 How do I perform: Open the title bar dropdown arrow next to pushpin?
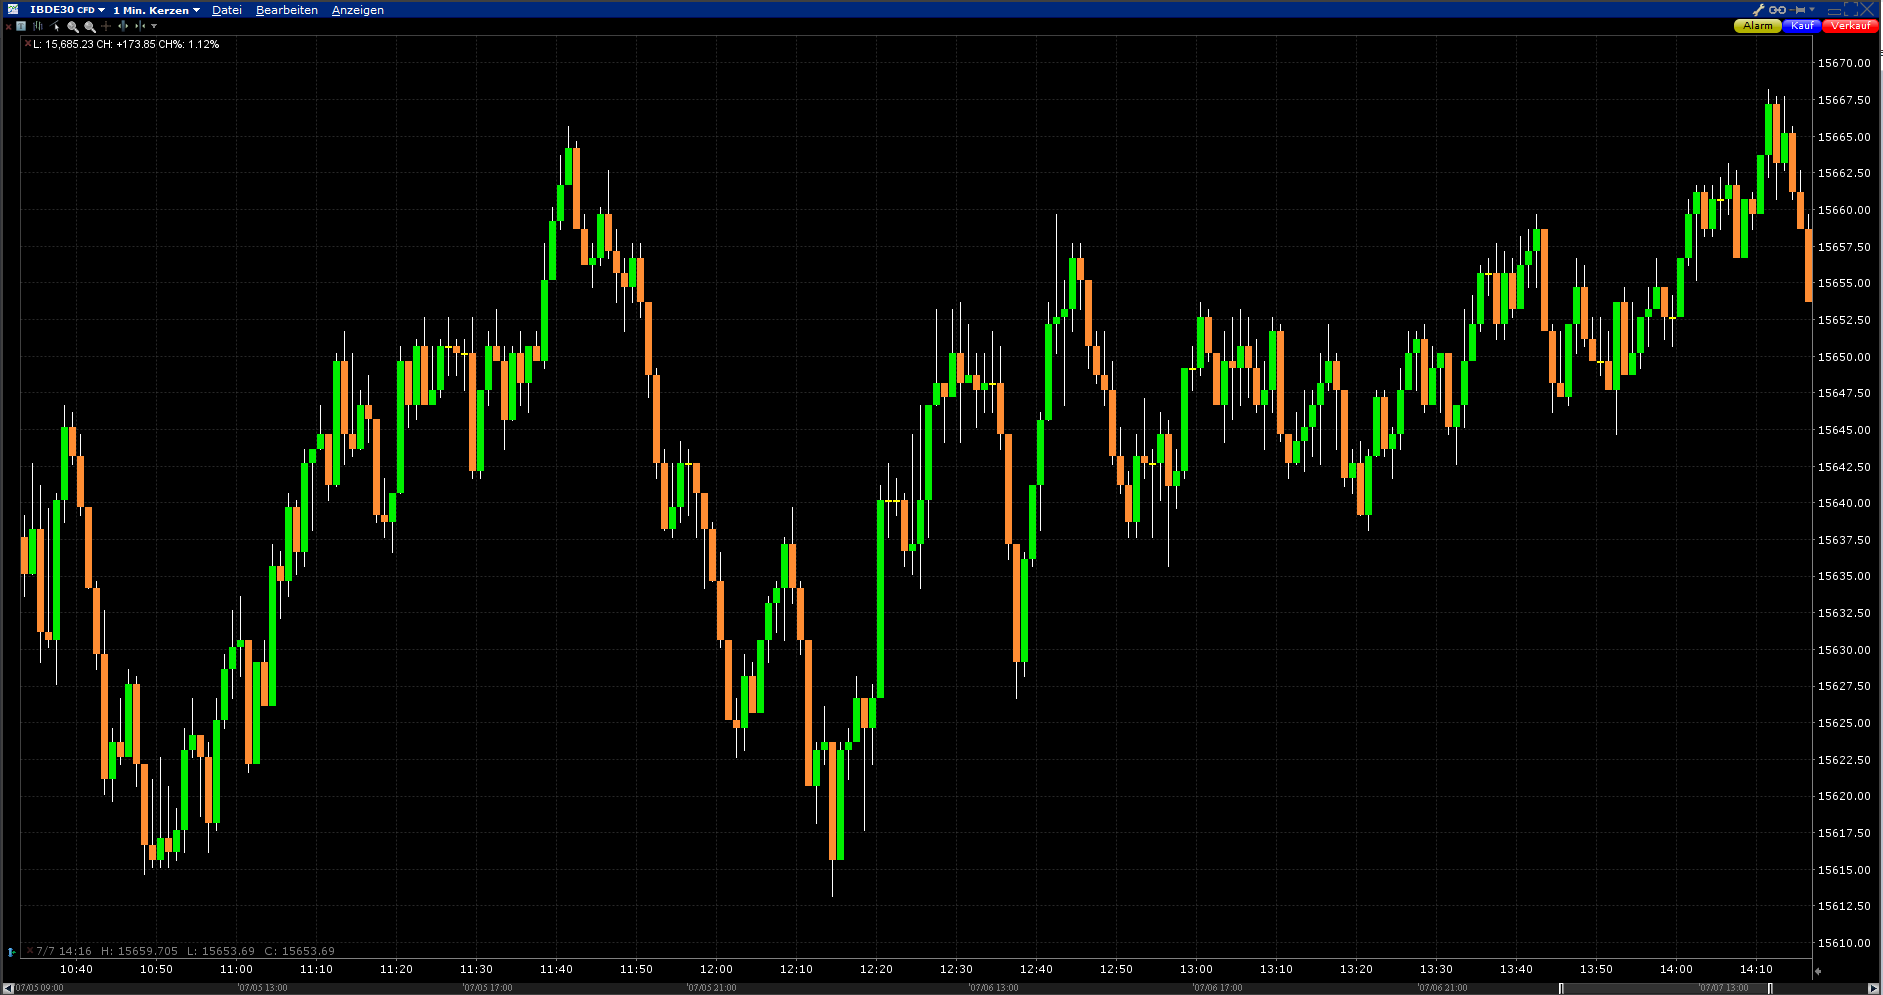click(1812, 10)
